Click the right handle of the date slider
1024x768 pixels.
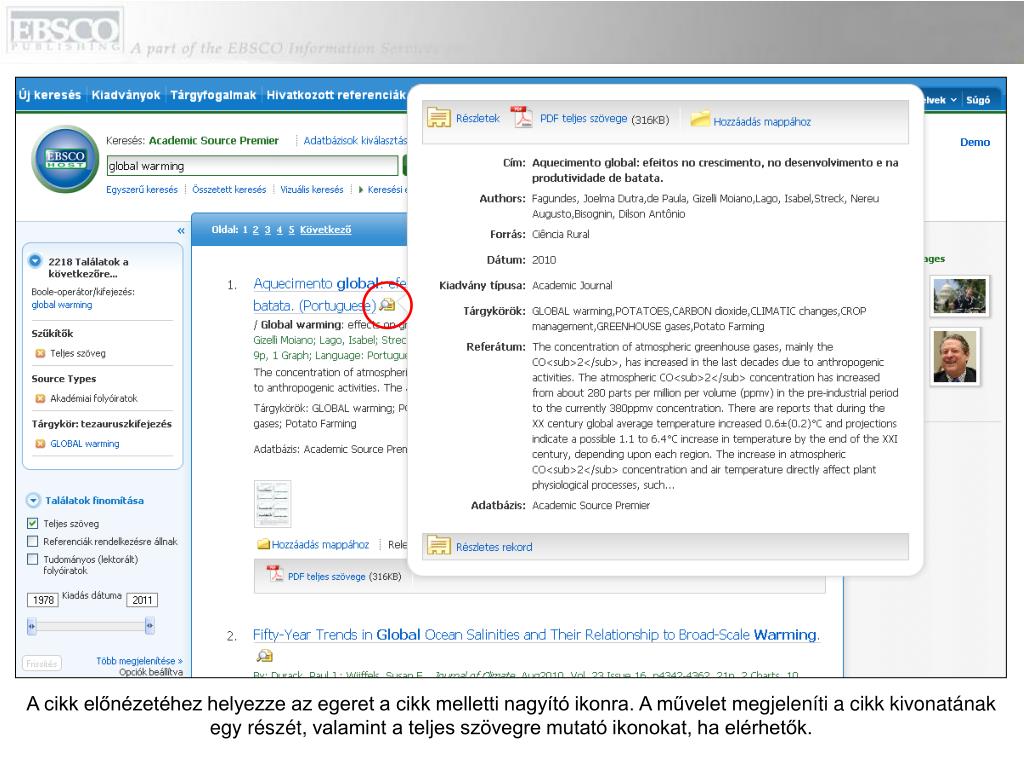(150, 626)
